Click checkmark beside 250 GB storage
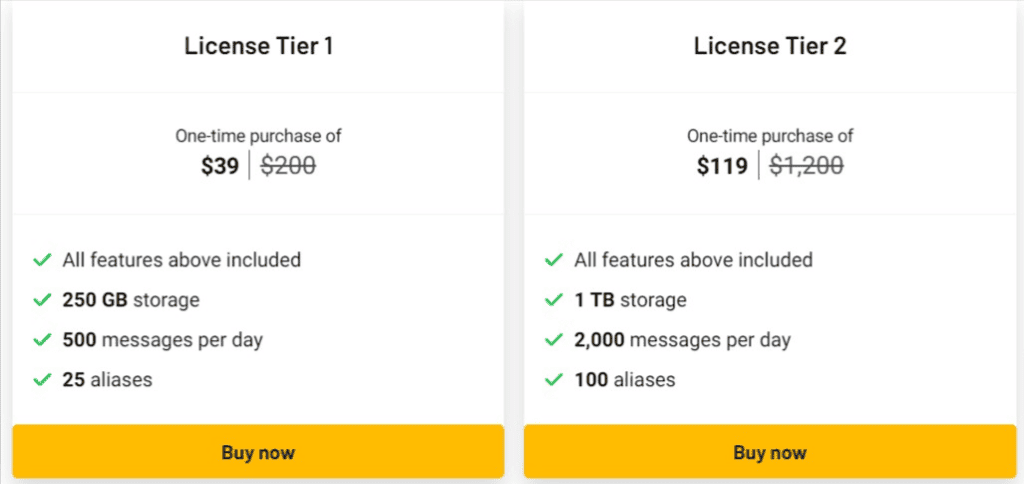1024x484 pixels. pos(42,300)
